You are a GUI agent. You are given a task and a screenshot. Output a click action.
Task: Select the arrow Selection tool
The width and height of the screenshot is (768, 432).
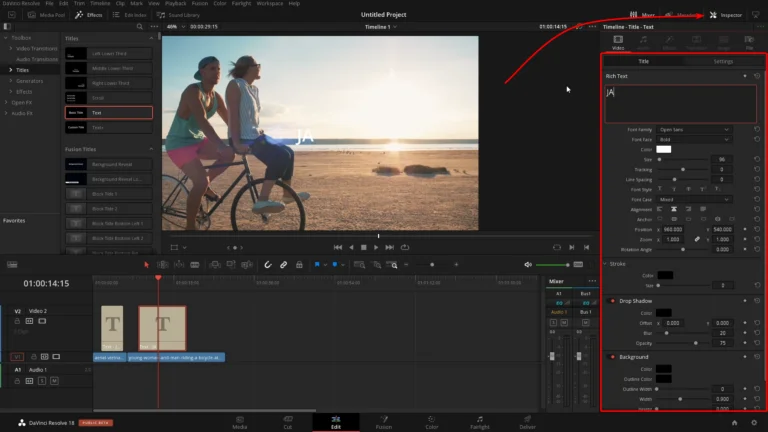(146, 264)
